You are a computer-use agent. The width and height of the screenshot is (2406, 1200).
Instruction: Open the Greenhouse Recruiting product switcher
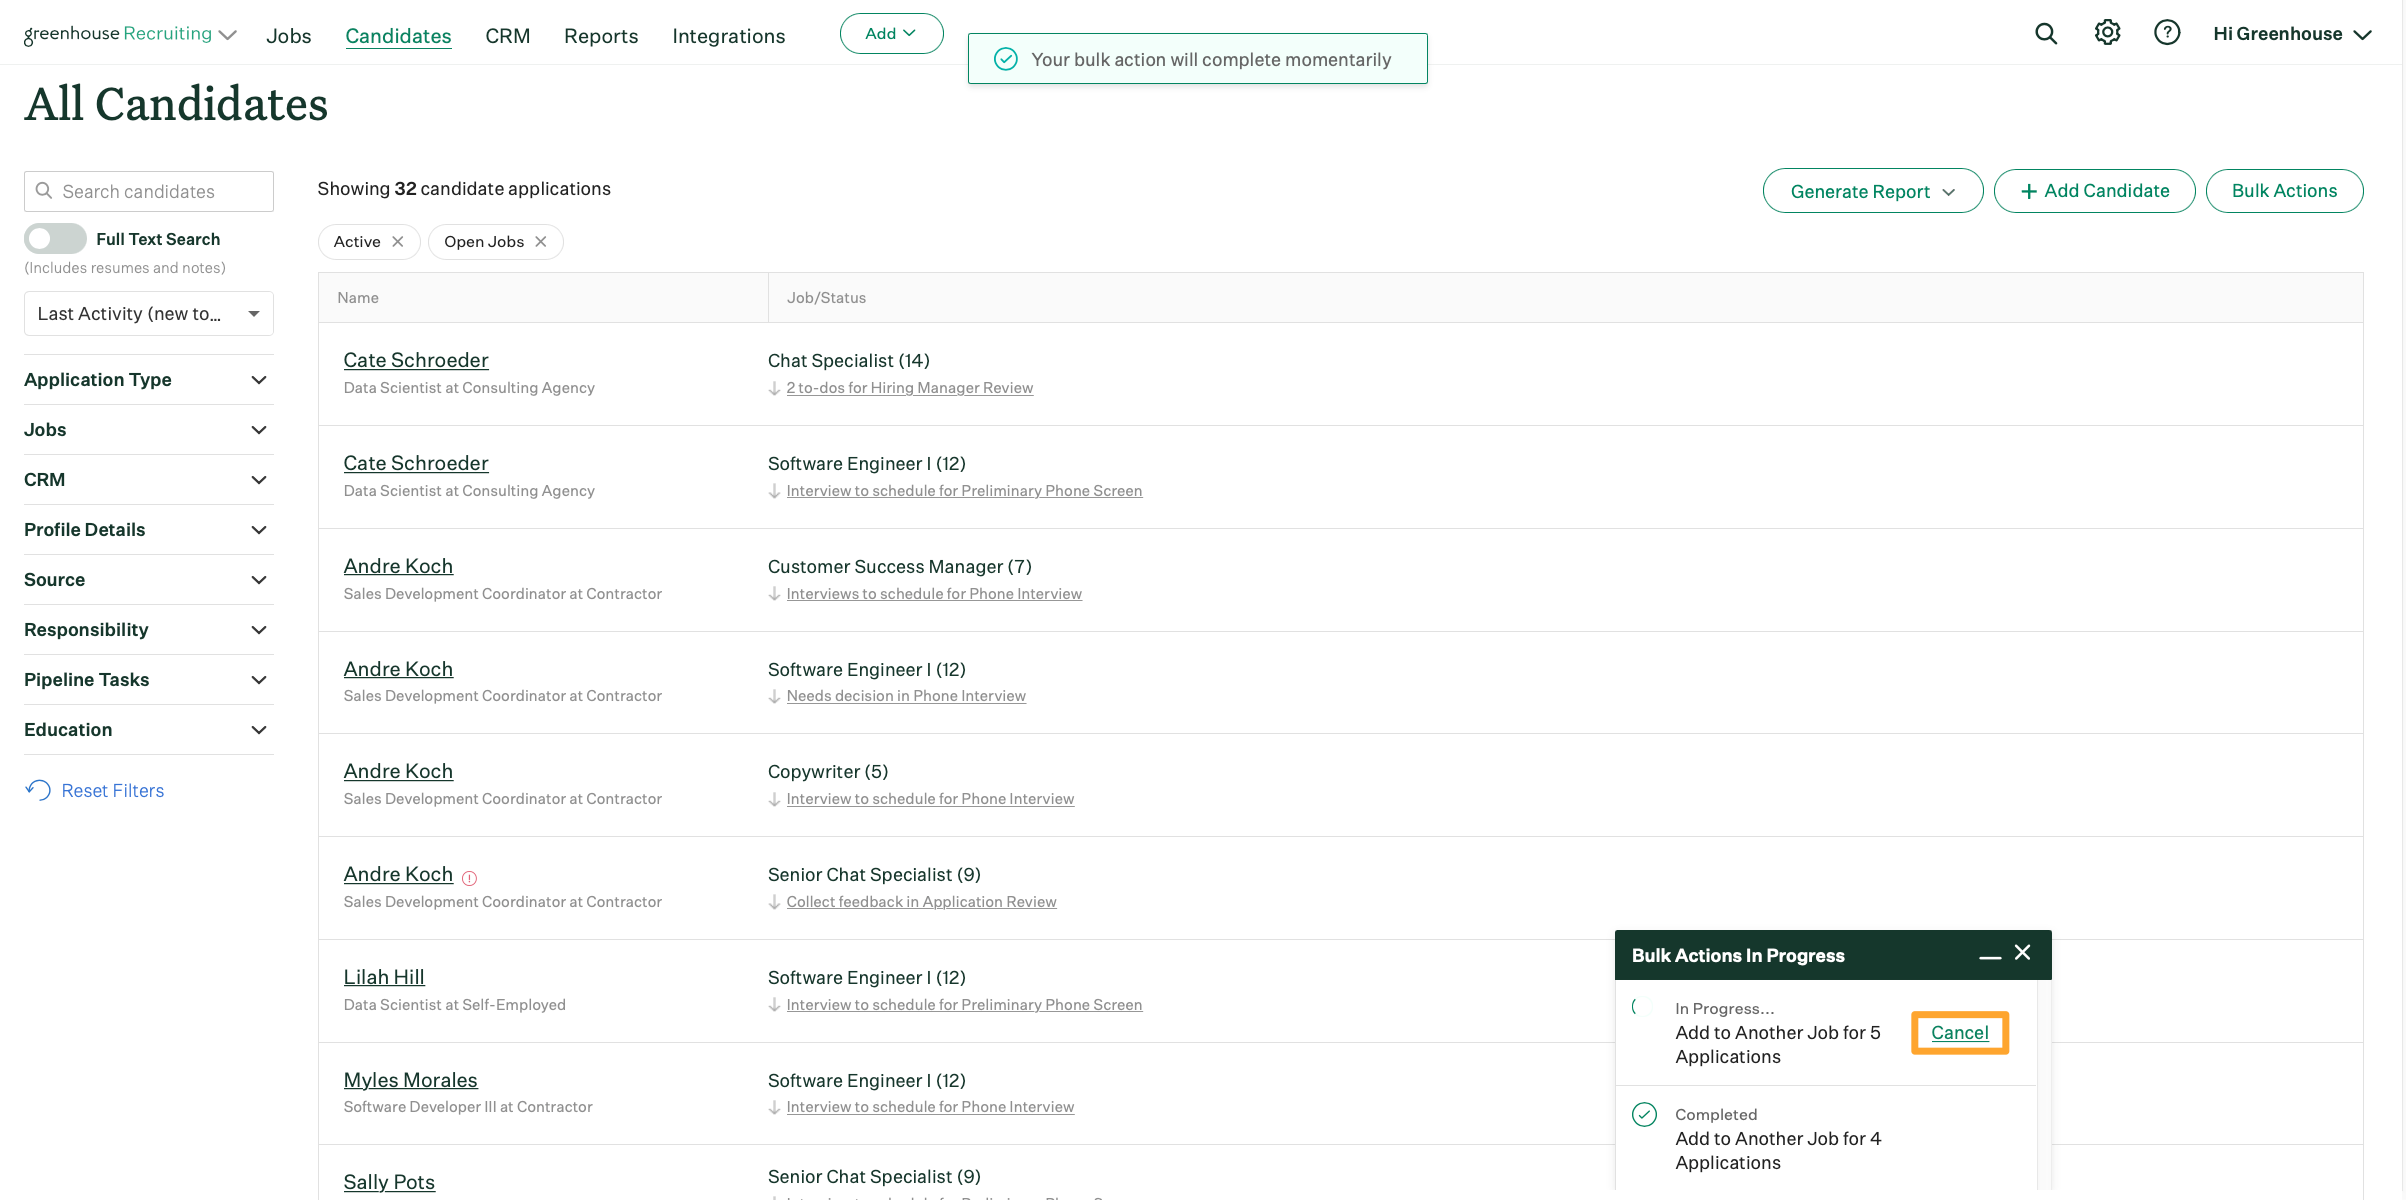[130, 34]
